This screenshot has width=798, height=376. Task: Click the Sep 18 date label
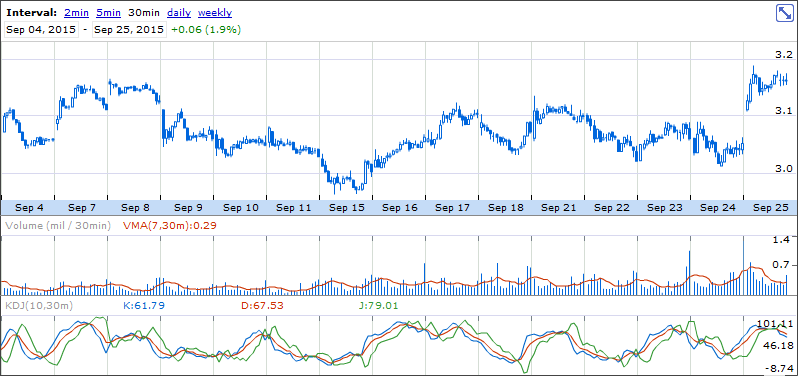[x=506, y=208]
